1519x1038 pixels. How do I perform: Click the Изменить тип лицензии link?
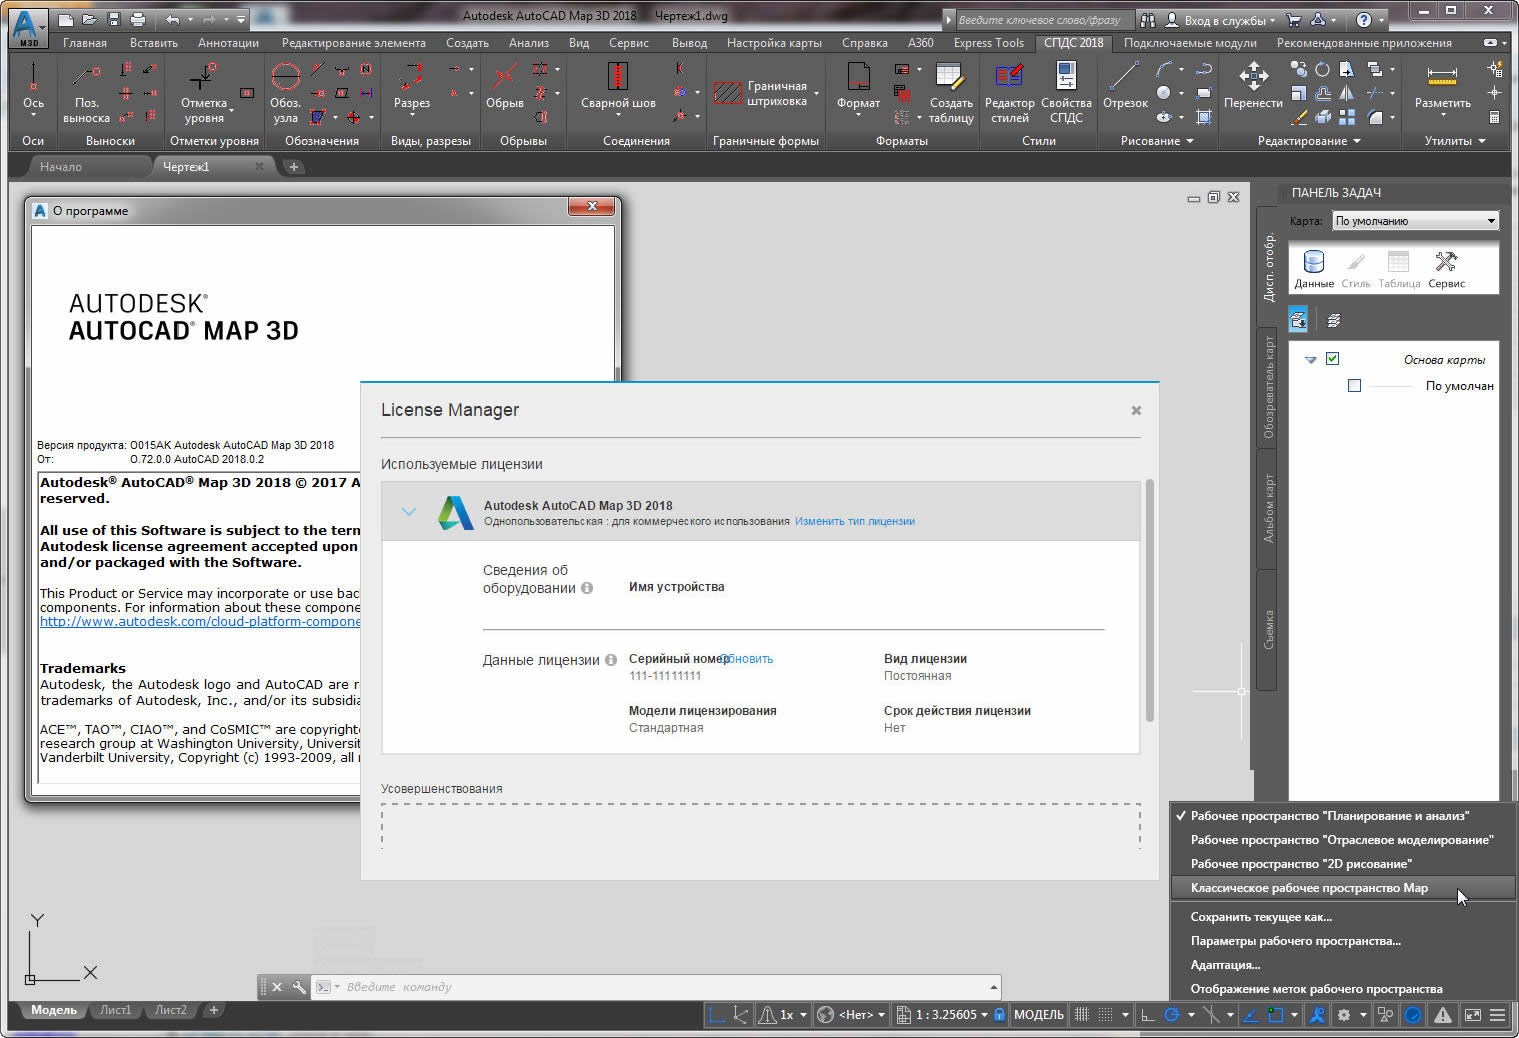click(855, 521)
